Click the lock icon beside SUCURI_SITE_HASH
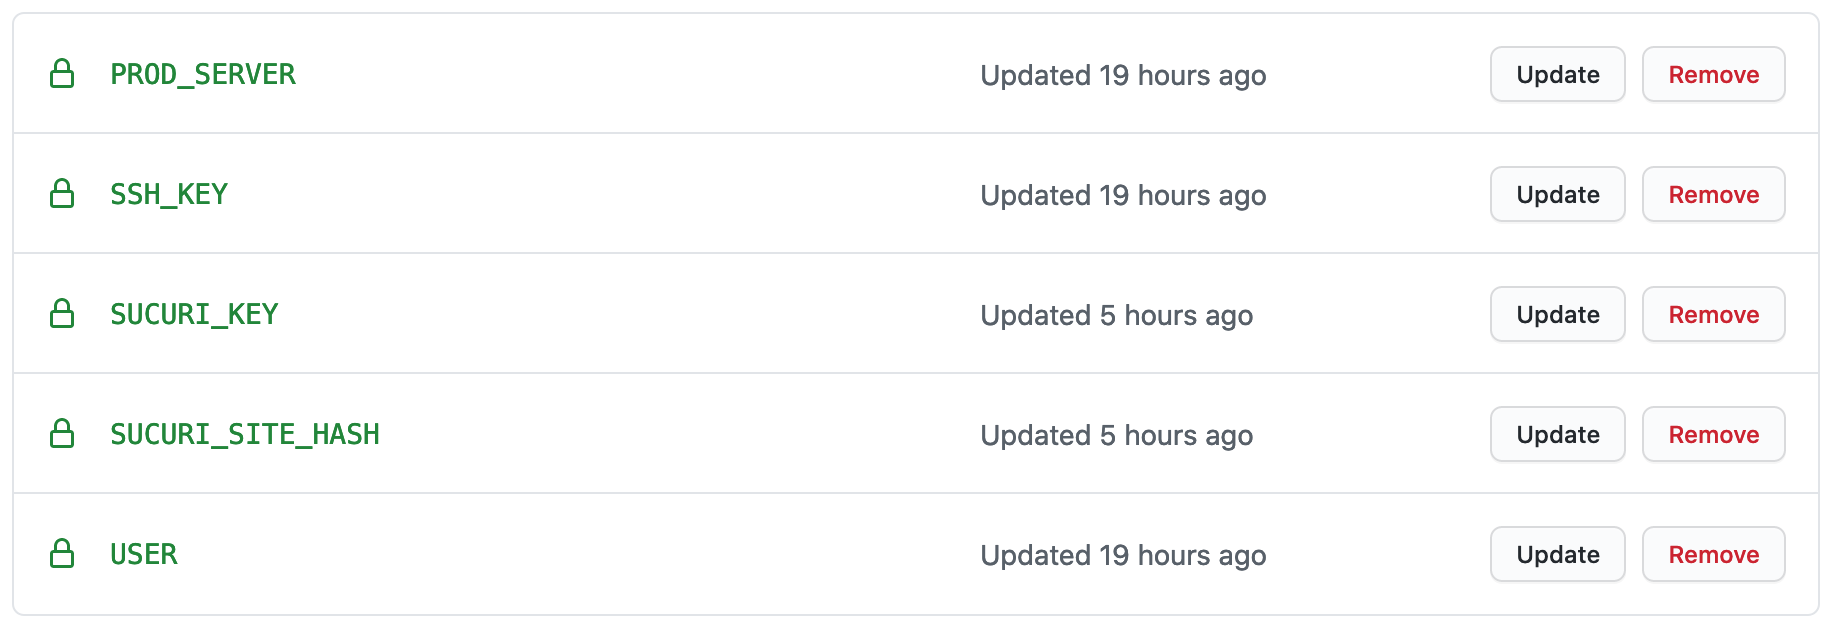The image size is (1832, 630). coord(62,434)
